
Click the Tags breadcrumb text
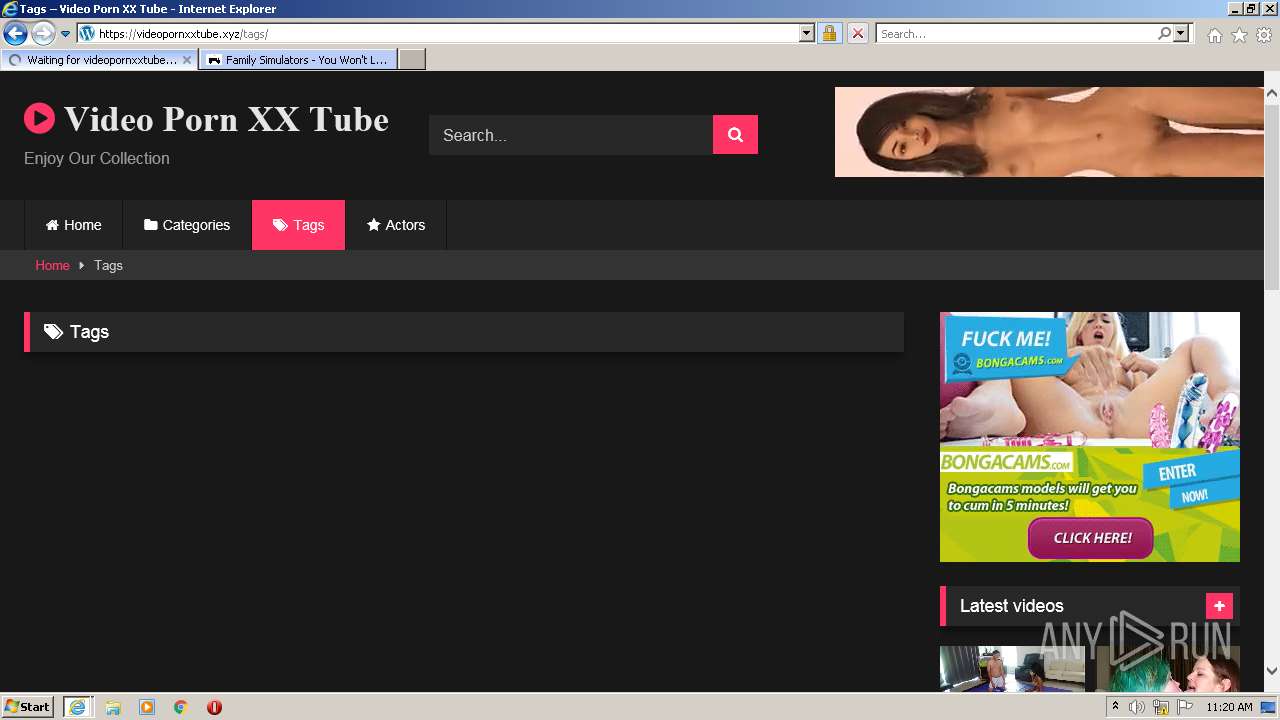(108, 265)
